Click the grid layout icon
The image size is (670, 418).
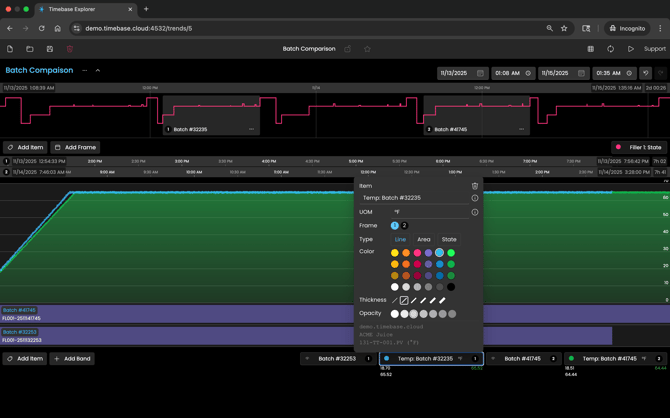[590, 49]
